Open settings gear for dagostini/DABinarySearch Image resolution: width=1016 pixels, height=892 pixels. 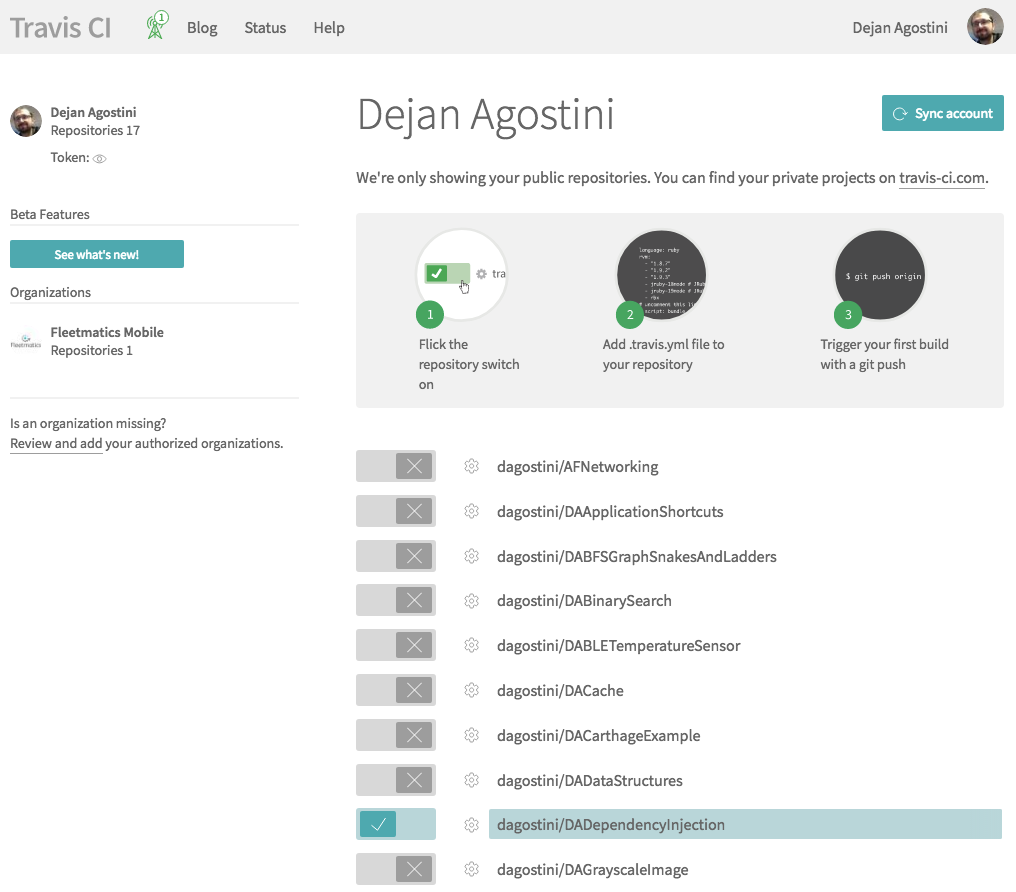click(471, 601)
